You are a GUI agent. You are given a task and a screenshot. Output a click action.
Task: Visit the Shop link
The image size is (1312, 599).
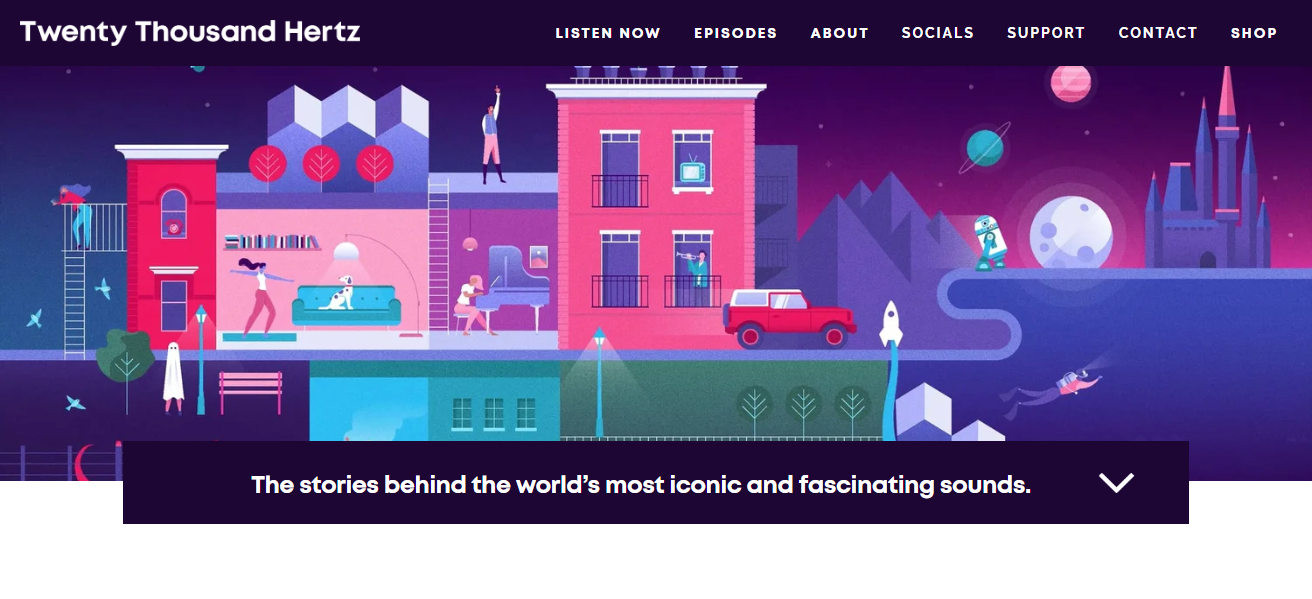coord(1254,33)
